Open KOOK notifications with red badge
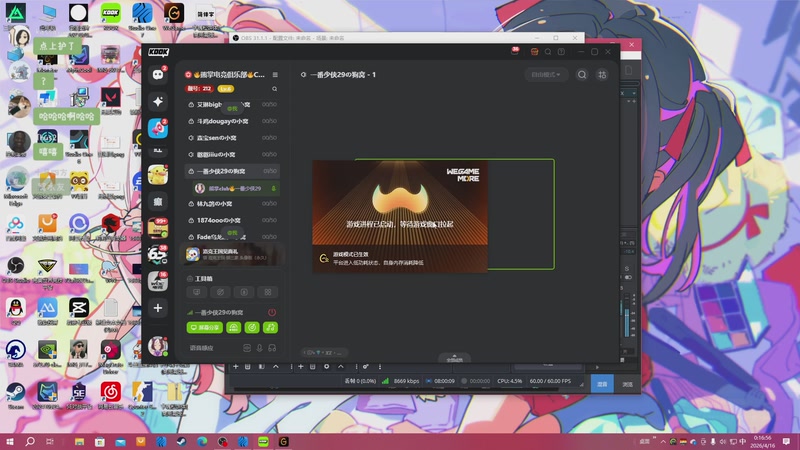Viewport: 800px width, 450px height. point(515,51)
